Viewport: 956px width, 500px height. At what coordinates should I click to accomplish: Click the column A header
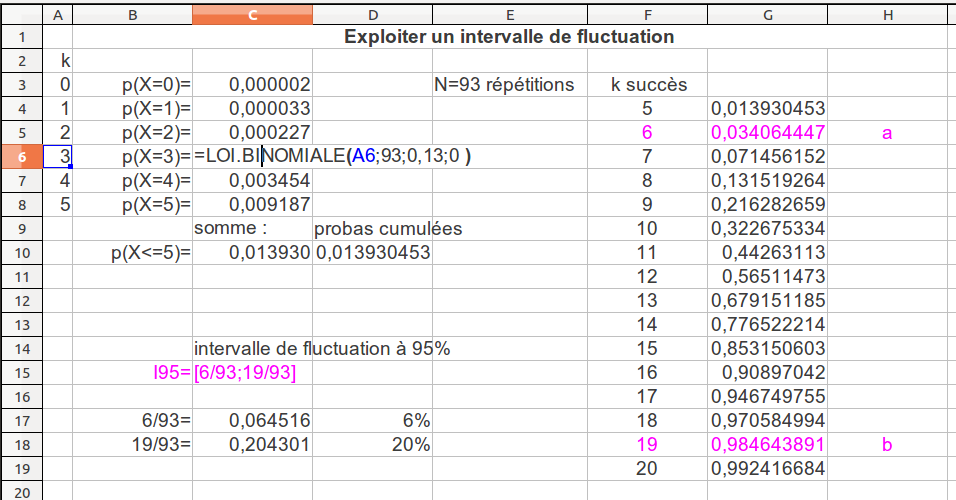coord(59,14)
